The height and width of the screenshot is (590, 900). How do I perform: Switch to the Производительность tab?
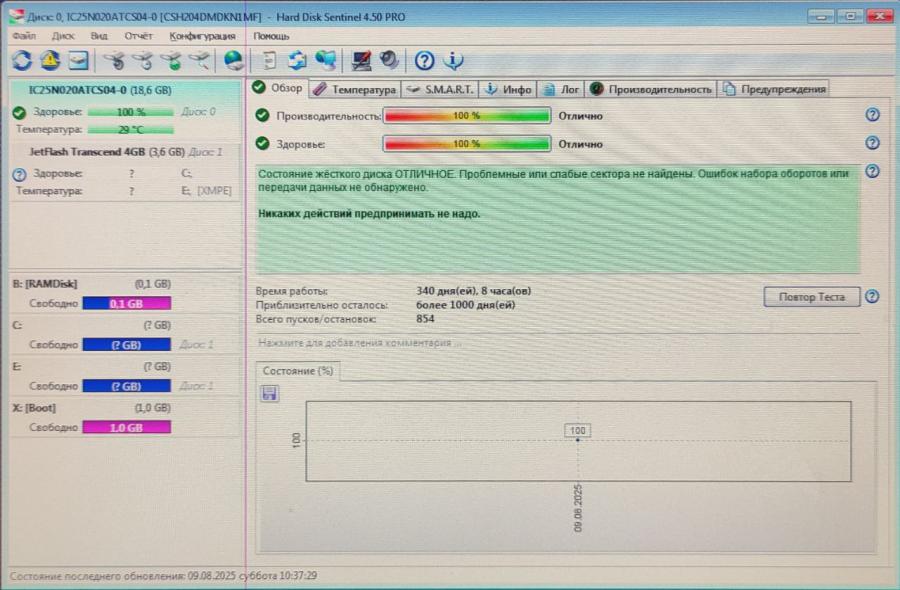click(x=651, y=90)
